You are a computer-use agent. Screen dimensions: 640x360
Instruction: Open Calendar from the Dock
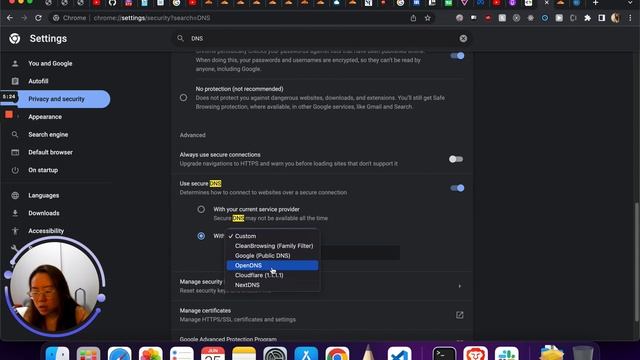click(x=213, y=353)
